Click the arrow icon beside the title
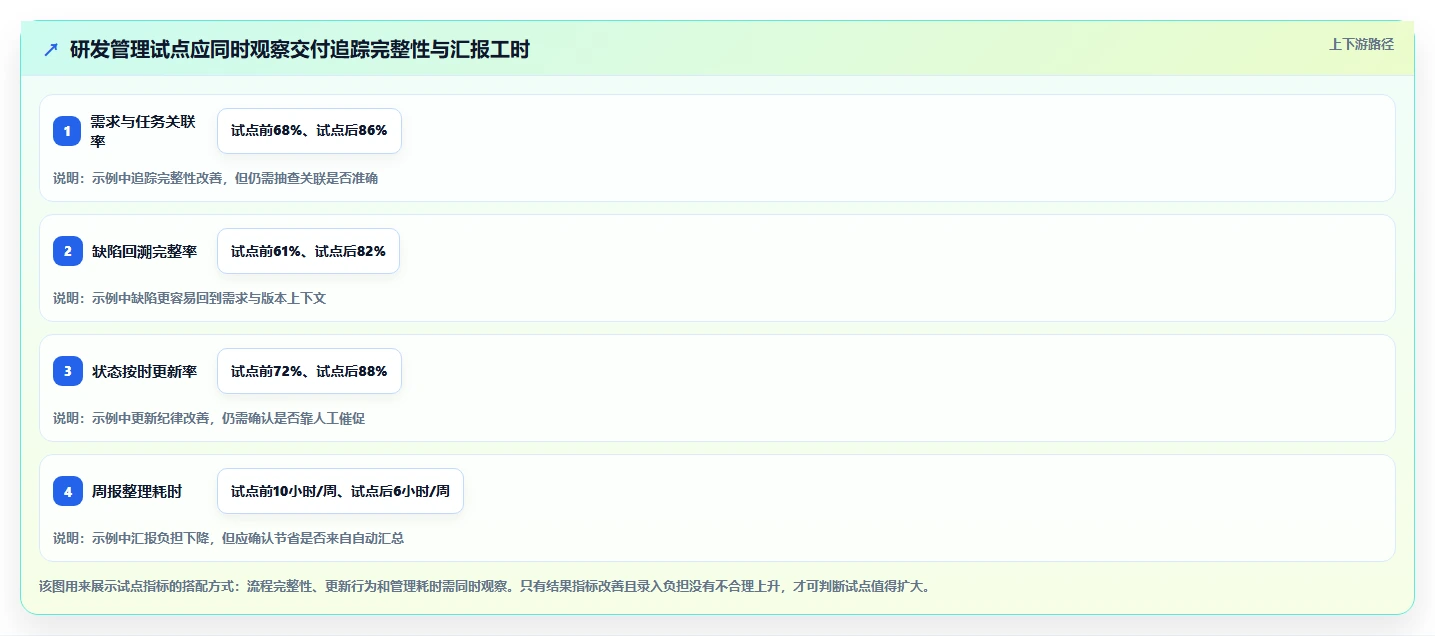1435x636 pixels. pyautogui.click(x=51, y=49)
